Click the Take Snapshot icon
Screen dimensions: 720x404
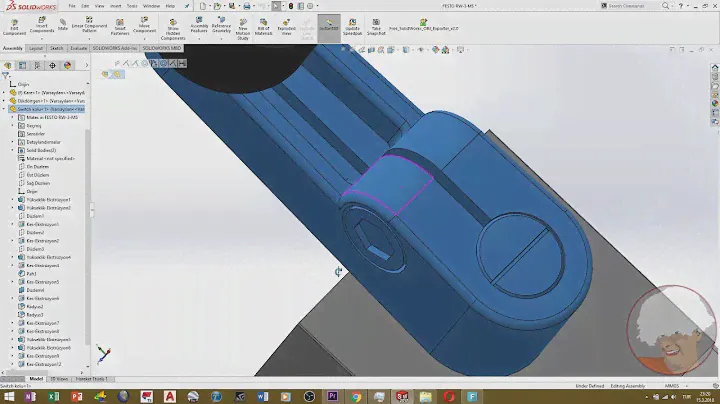(376, 28)
